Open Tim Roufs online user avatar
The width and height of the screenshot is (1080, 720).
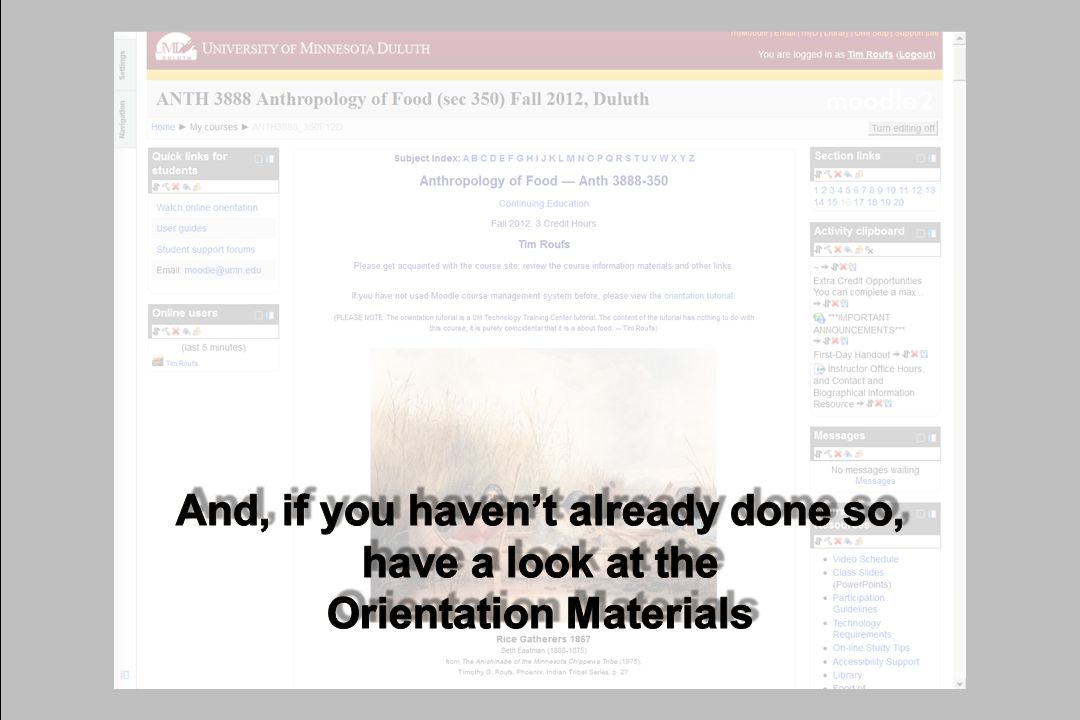coord(158,361)
